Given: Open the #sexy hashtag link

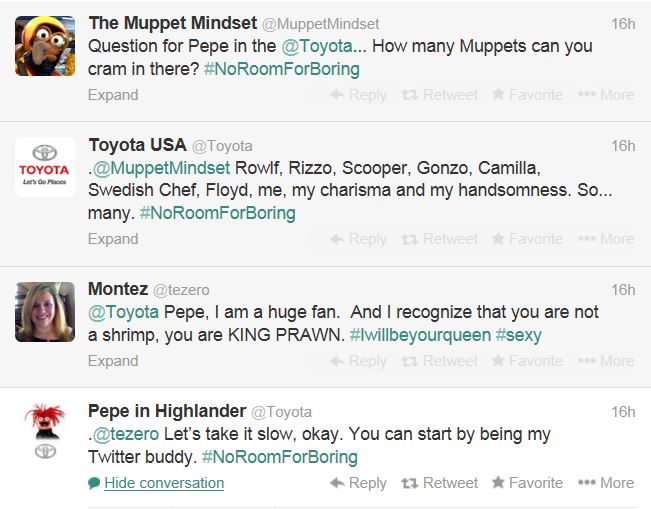Looking at the screenshot, I should coord(518,335).
